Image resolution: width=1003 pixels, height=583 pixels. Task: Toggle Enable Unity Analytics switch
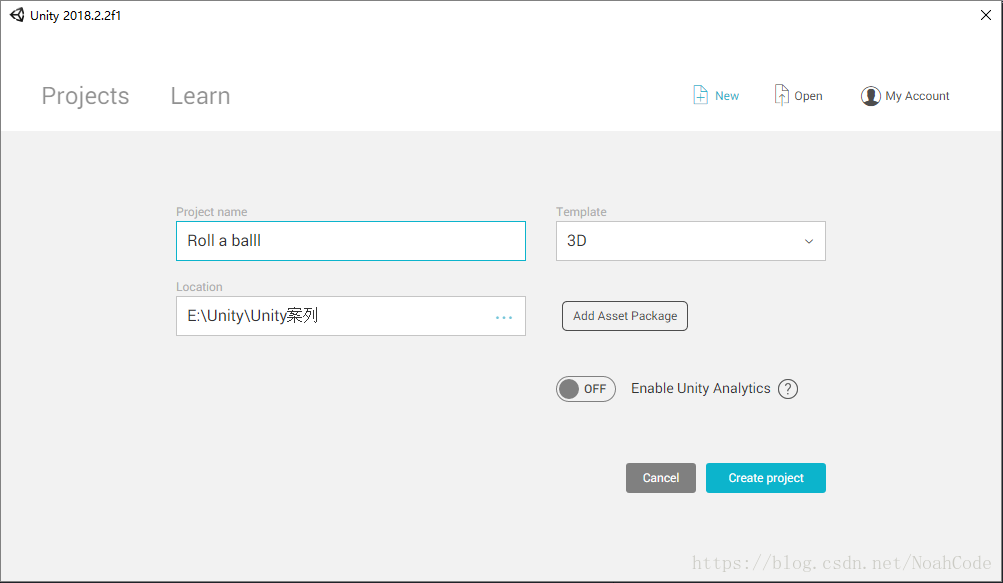[x=585, y=389]
